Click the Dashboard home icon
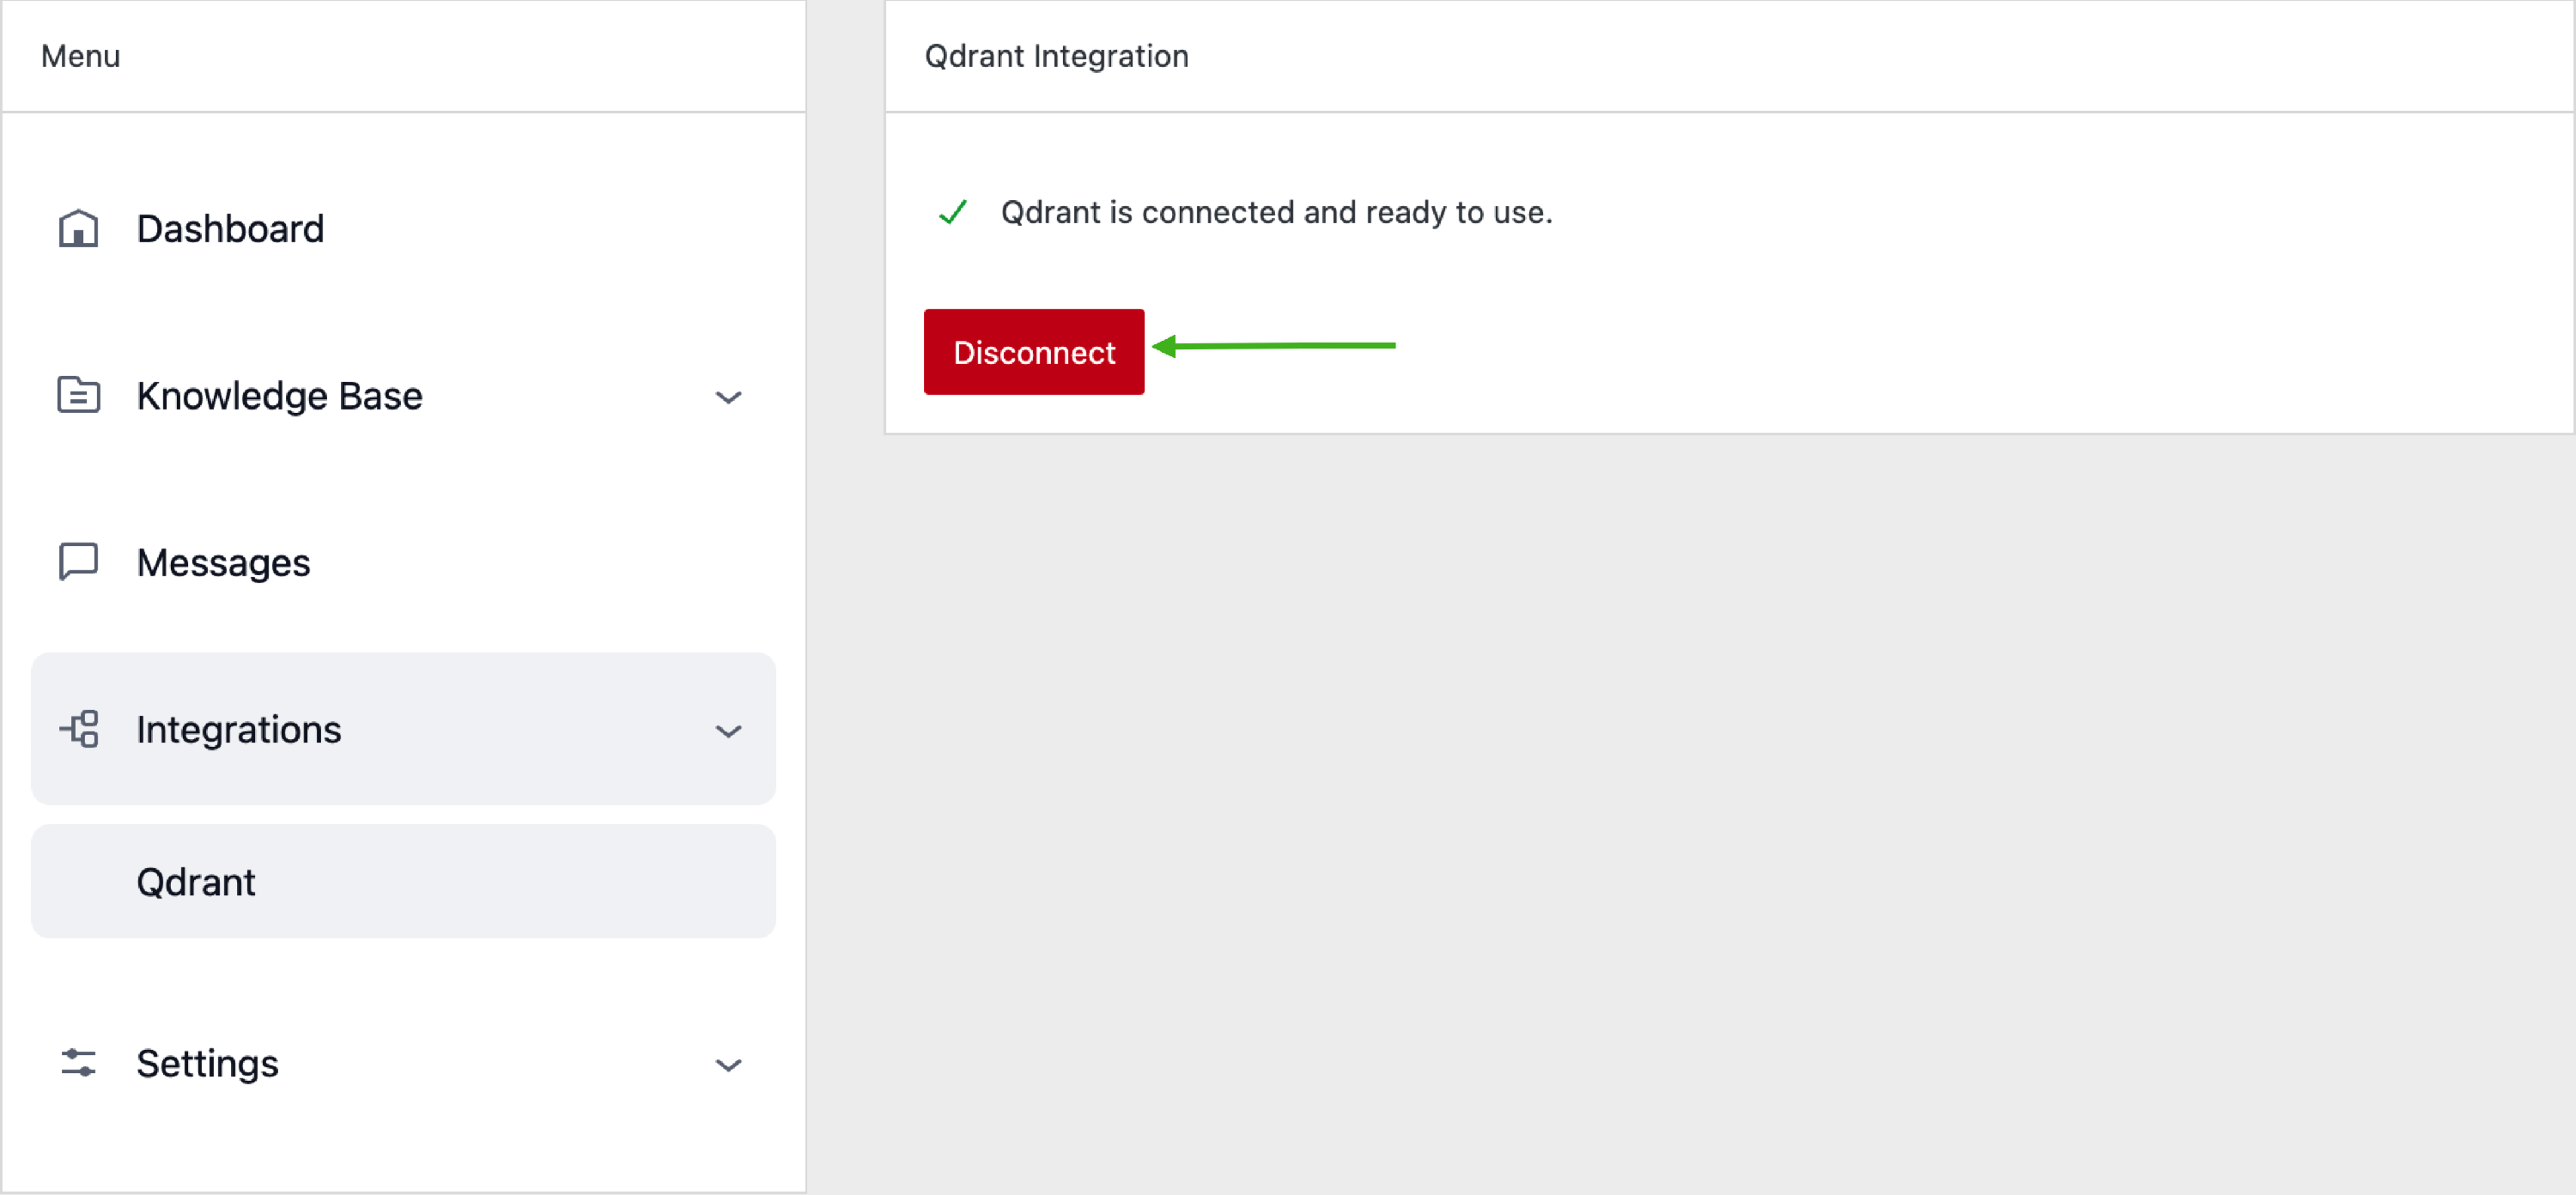 [x=78, y=229]
